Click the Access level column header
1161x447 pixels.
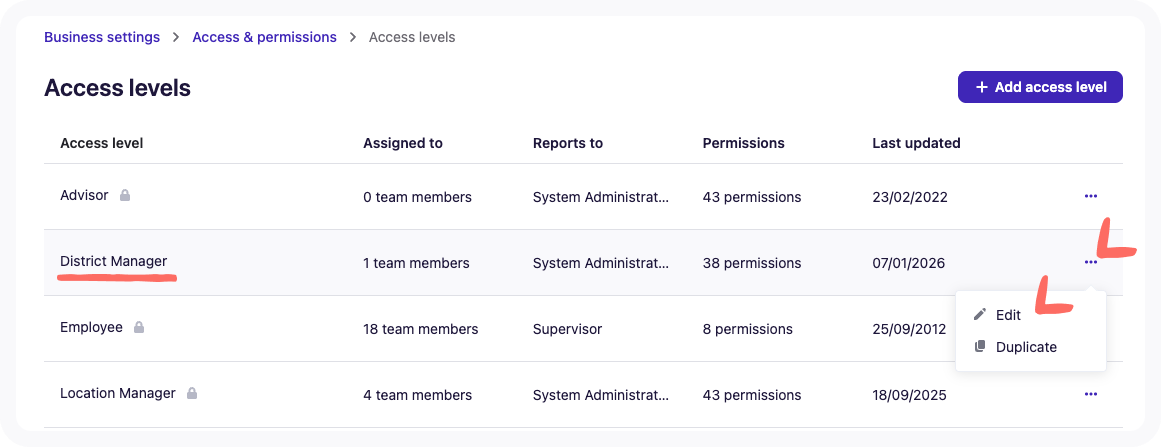(x=101, y=143)
